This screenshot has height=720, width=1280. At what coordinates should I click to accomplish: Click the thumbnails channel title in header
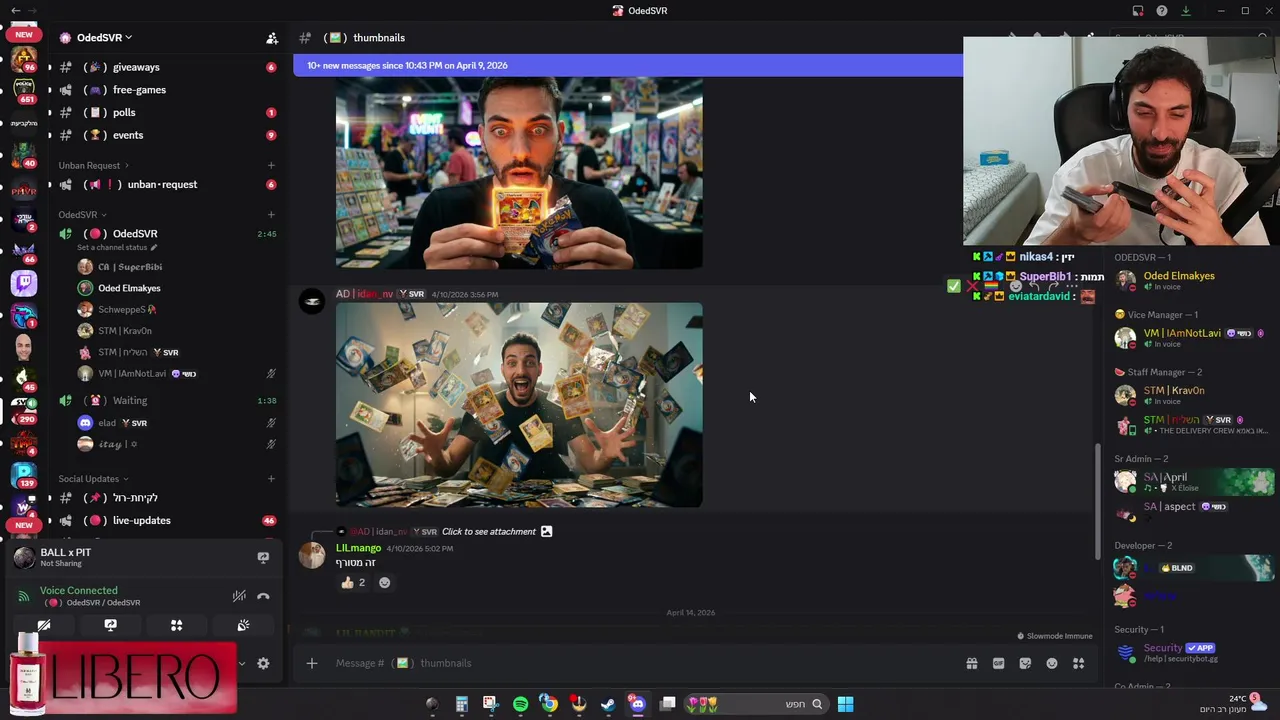click(x=379, y=38)
